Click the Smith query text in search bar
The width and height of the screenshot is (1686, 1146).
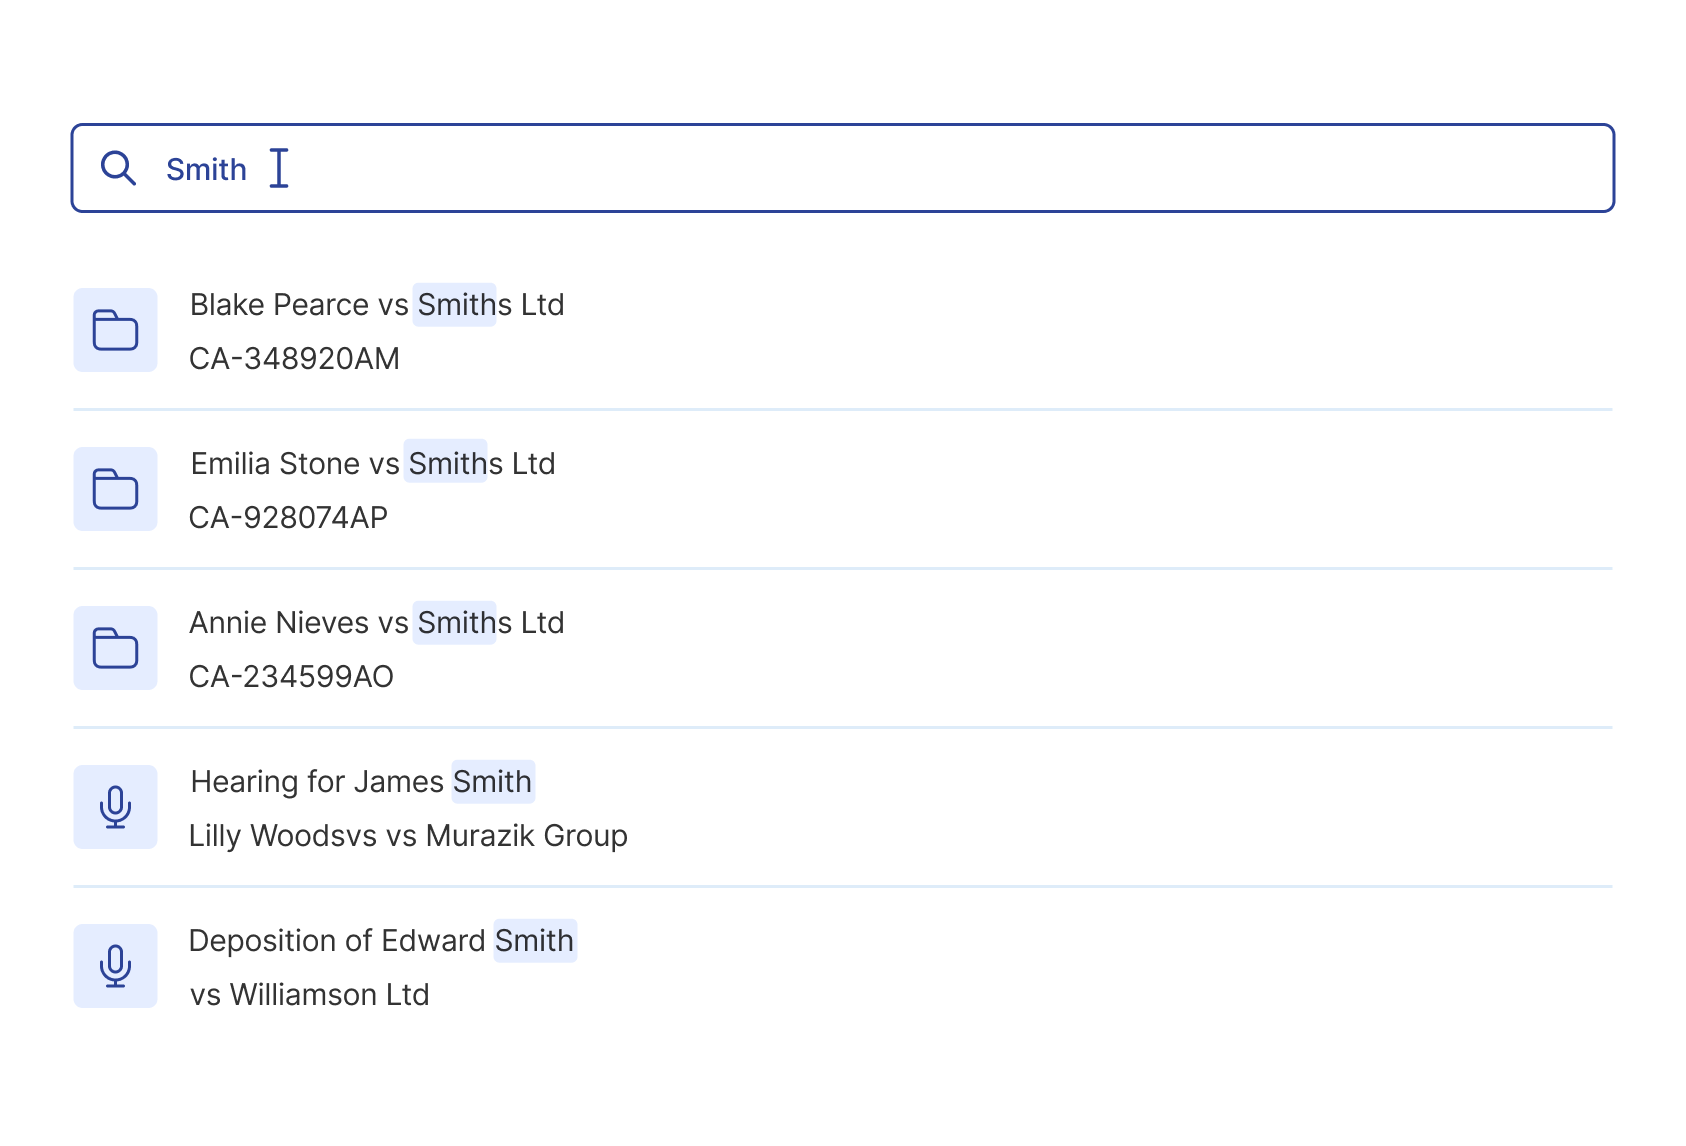(206, 170)
